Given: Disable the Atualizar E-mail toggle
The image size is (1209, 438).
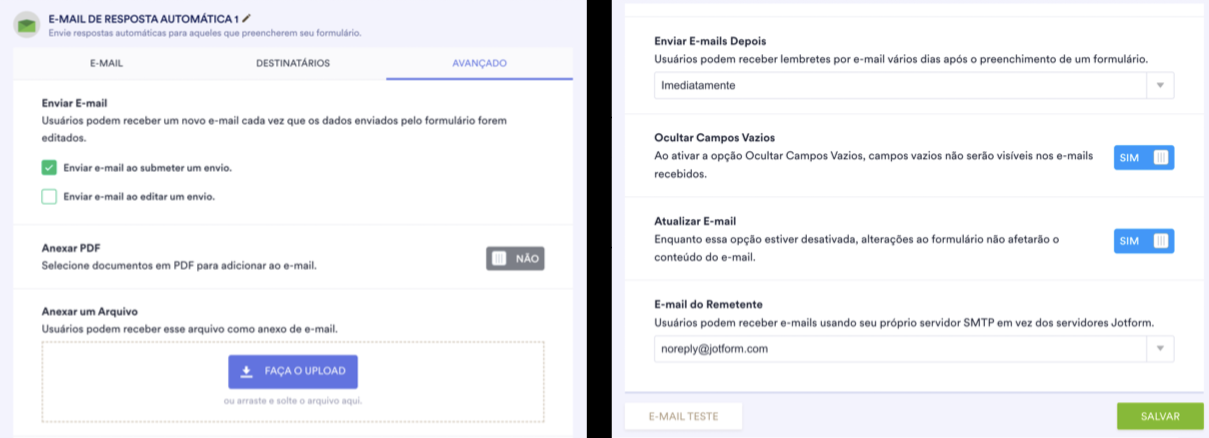Looking at the screenshot, I should [x=1144, y=241].
